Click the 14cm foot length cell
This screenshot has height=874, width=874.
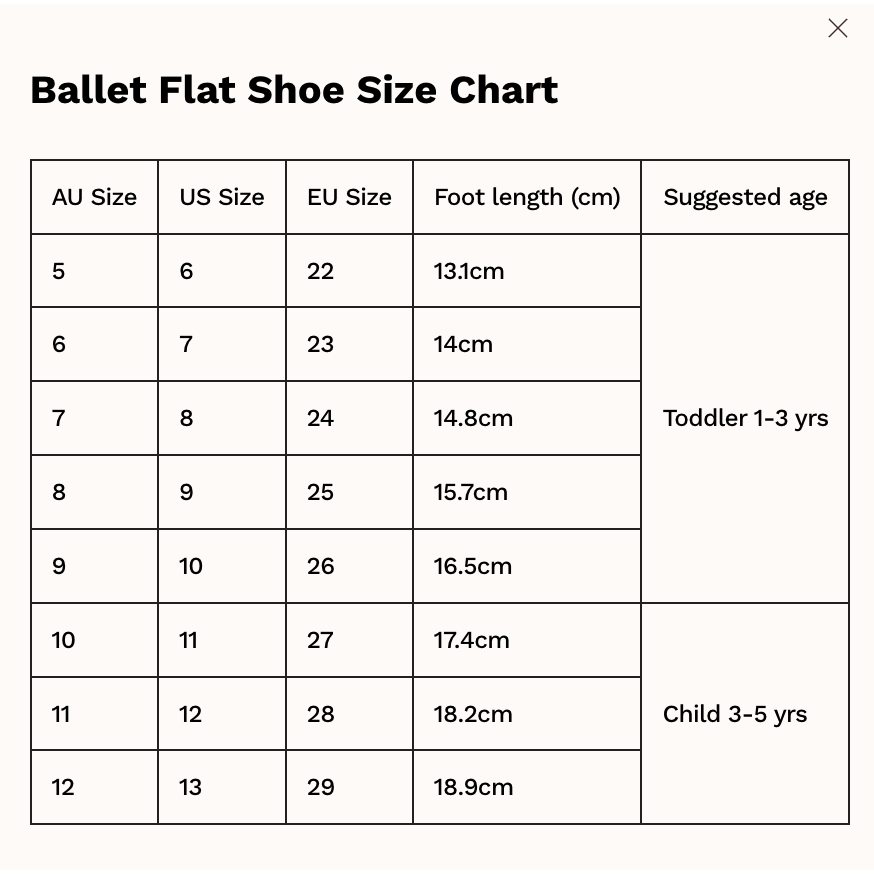527,344
